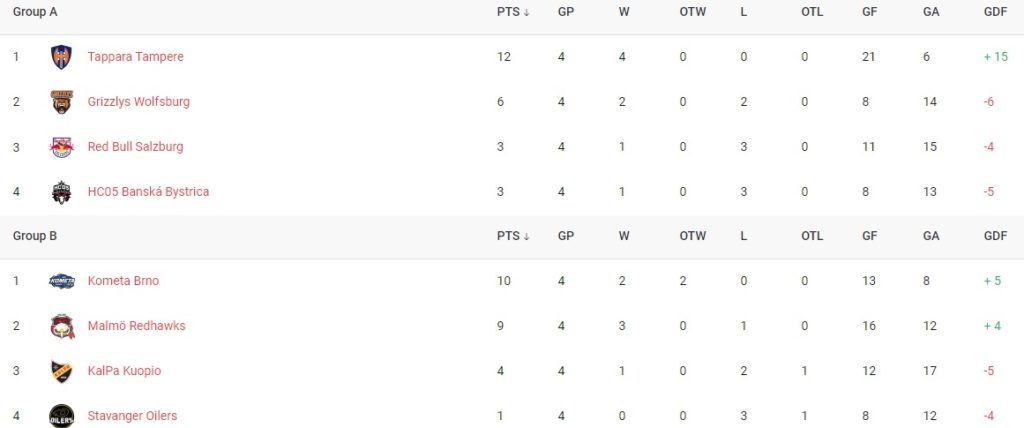Click the KalPa Kuopio team logo
Image resolution: width=1024 pixels, height=428 pixels.
61,371
